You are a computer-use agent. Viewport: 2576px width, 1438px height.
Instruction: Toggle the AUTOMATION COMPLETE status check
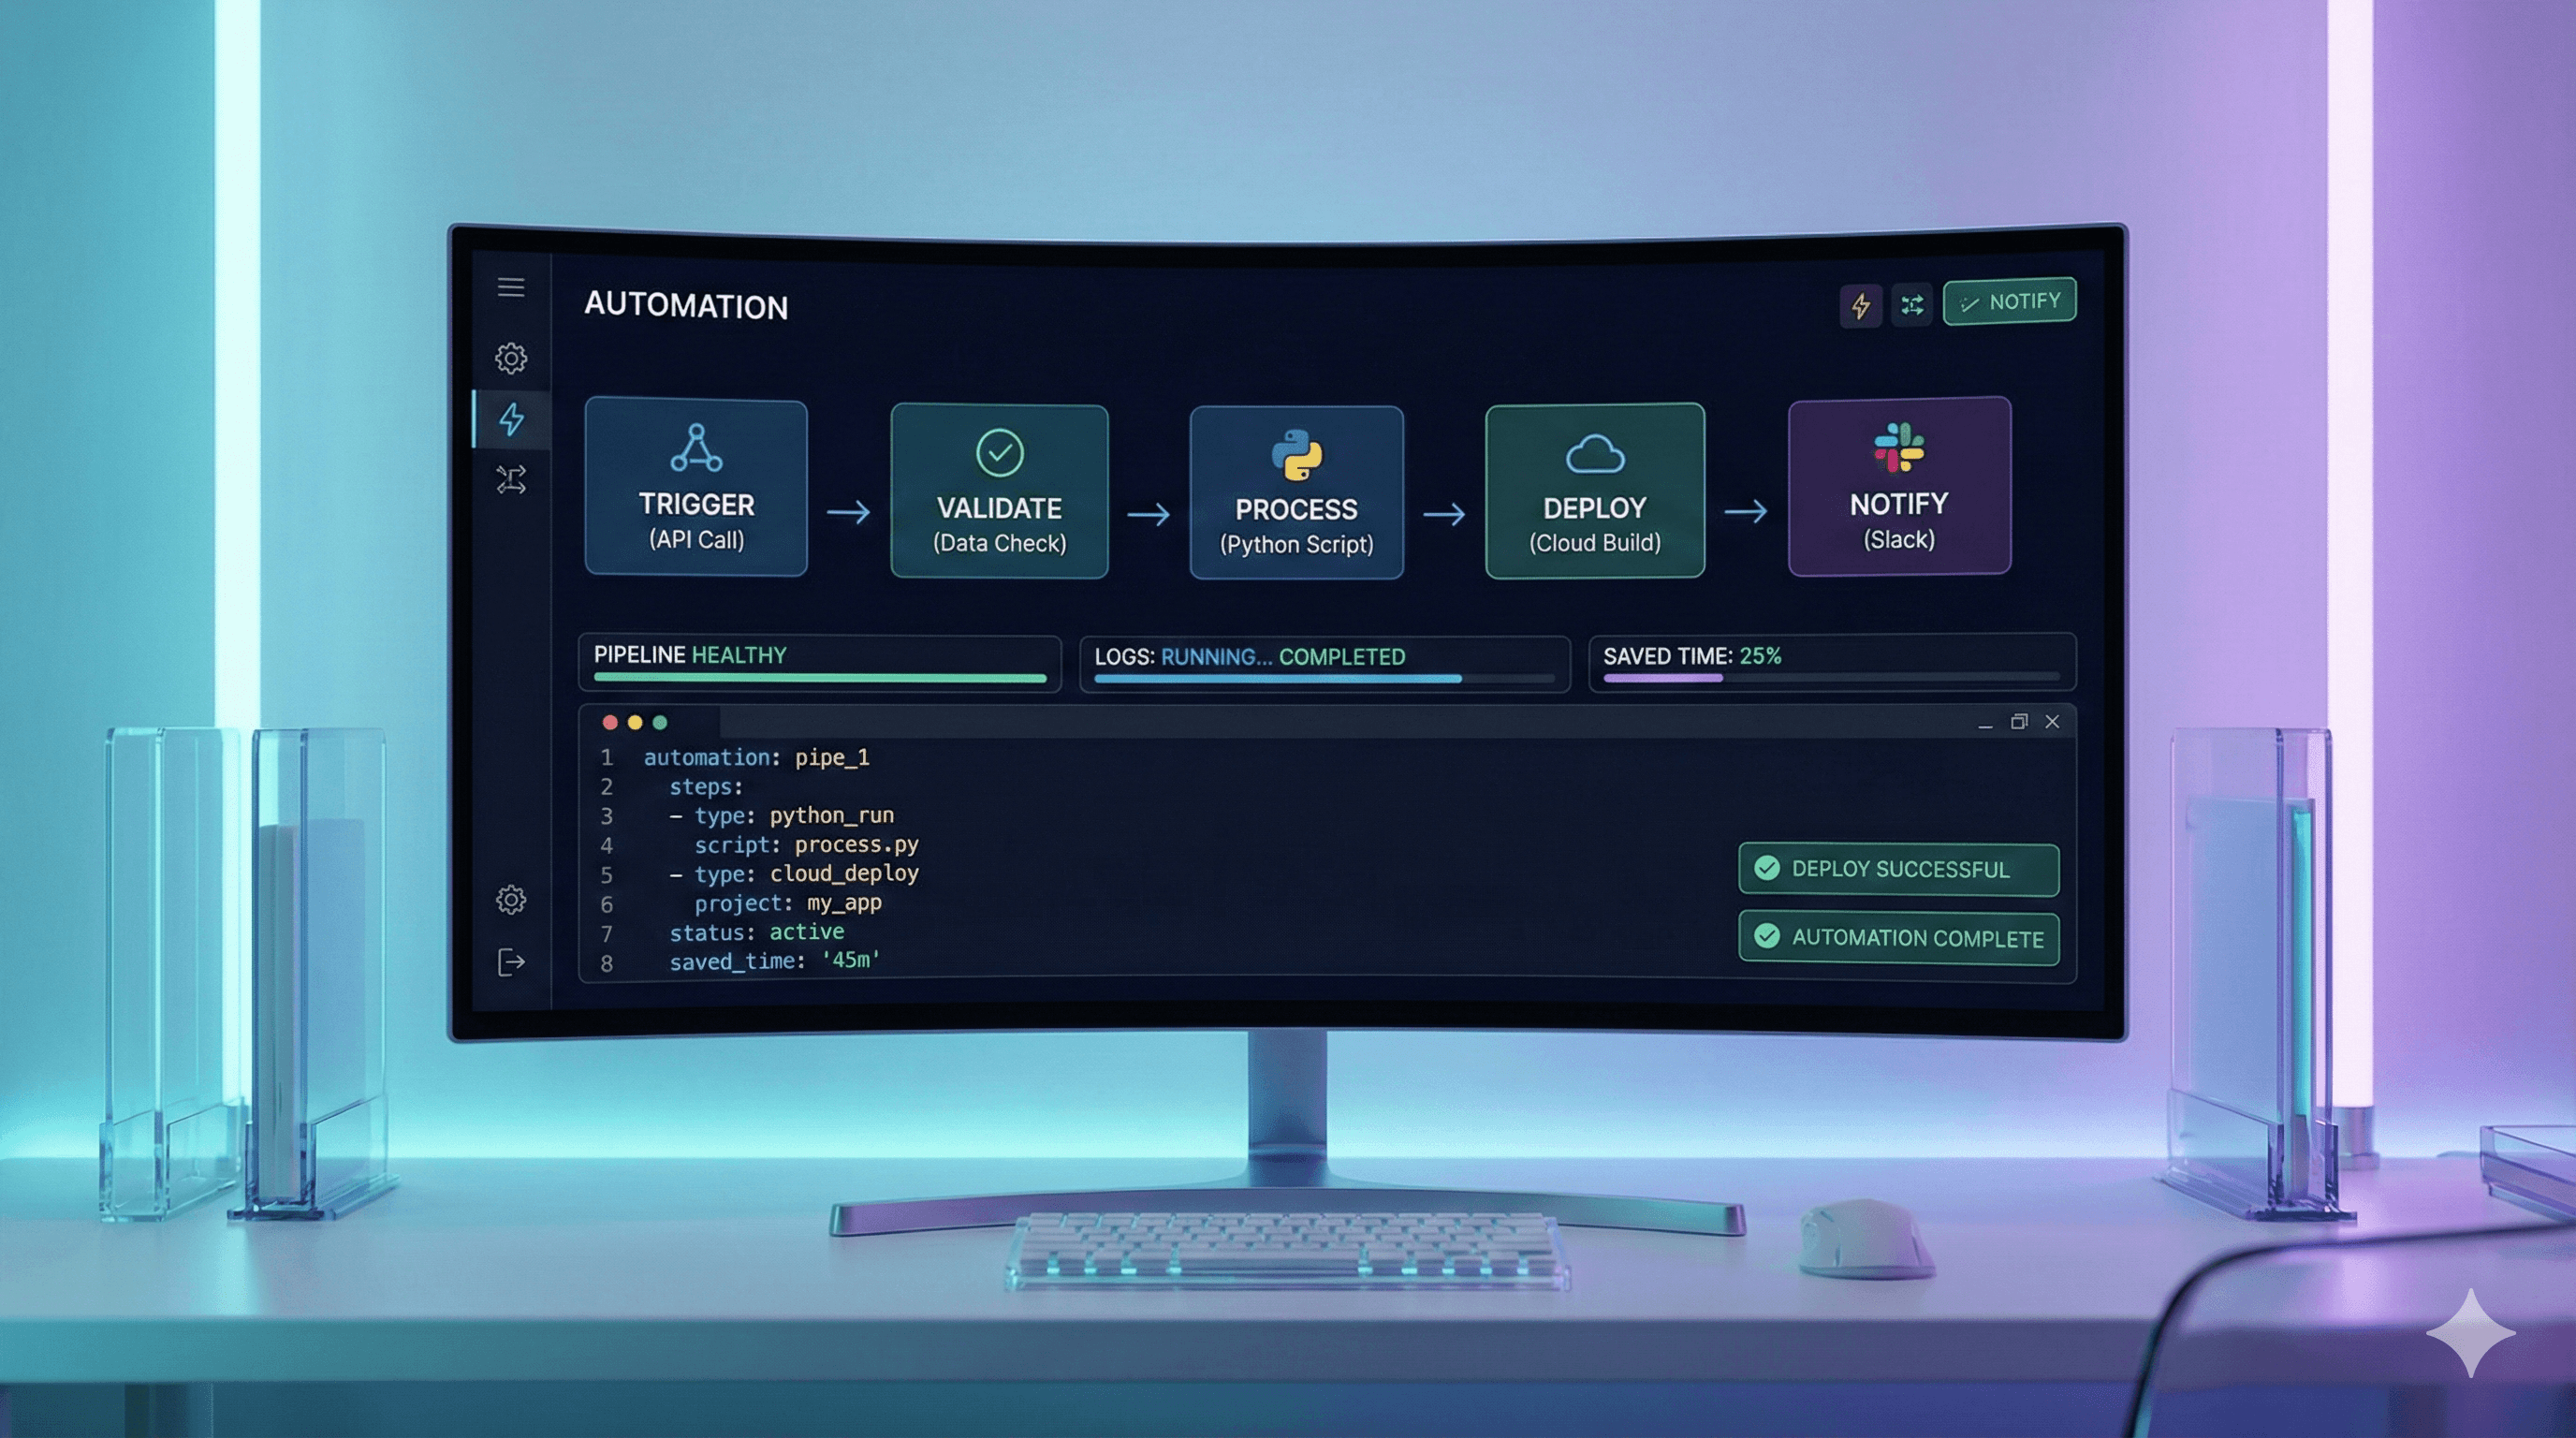click(x=1897, y=937)
